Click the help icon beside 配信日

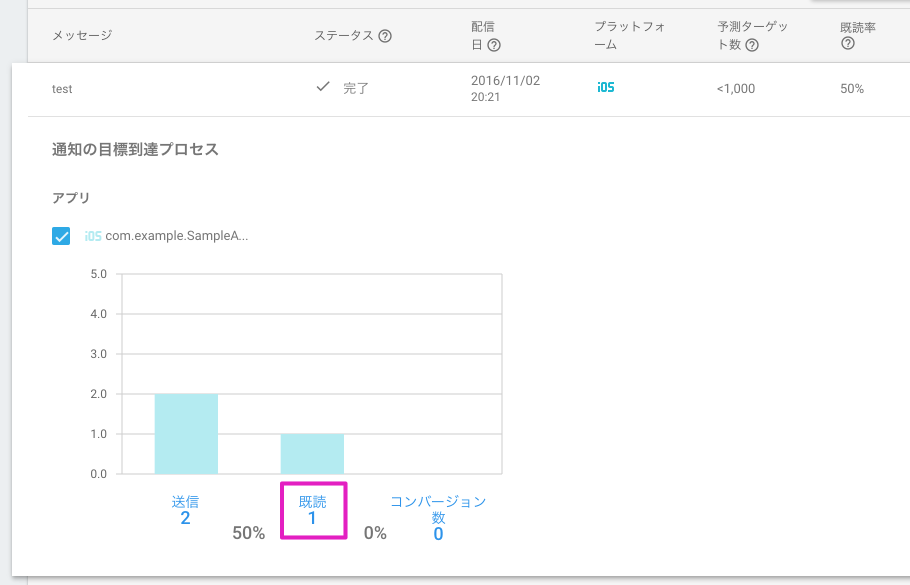coord(494,45)
